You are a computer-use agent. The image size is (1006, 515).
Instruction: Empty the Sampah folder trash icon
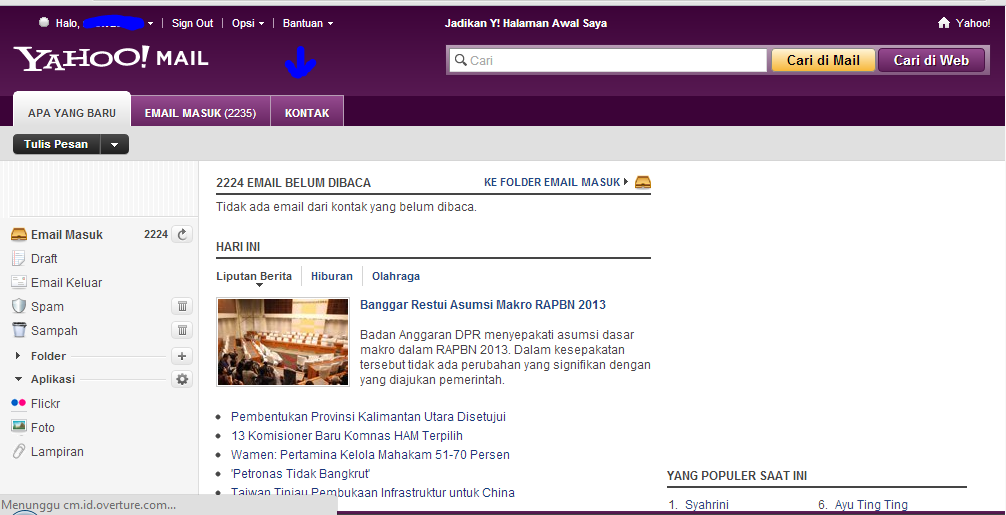click(x=182, y=330)
